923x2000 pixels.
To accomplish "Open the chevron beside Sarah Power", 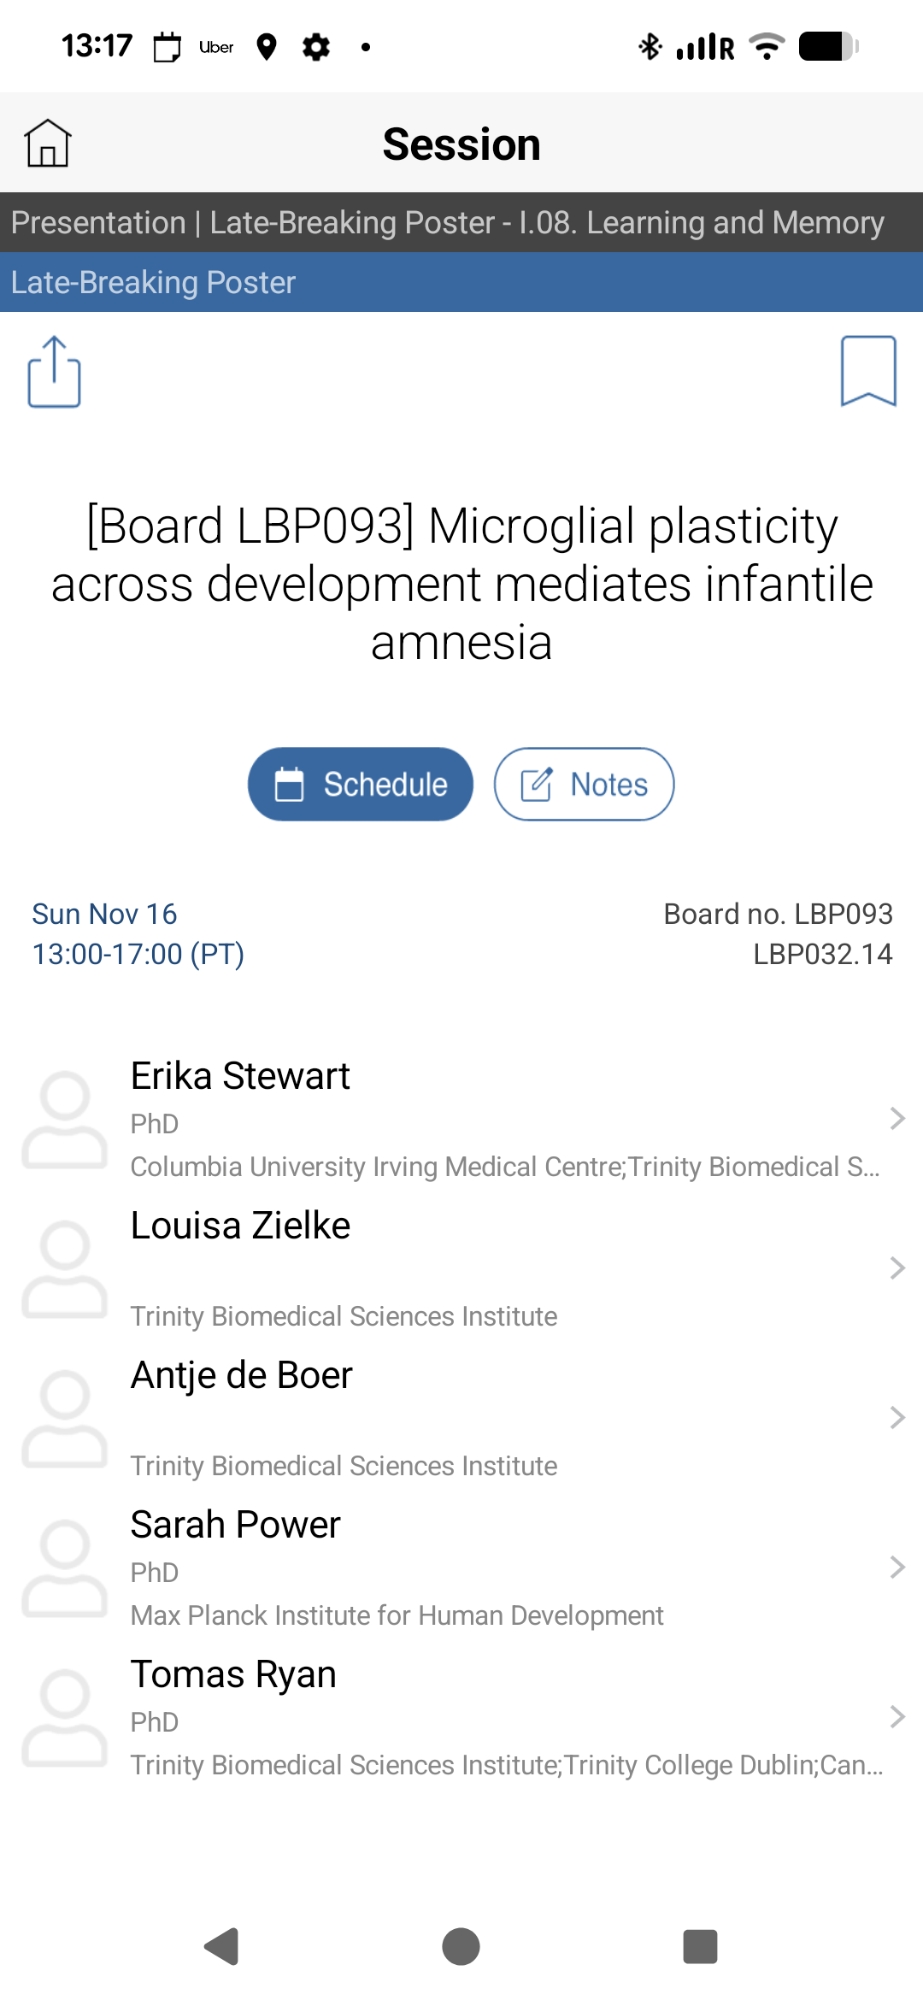I will 897,1567.
